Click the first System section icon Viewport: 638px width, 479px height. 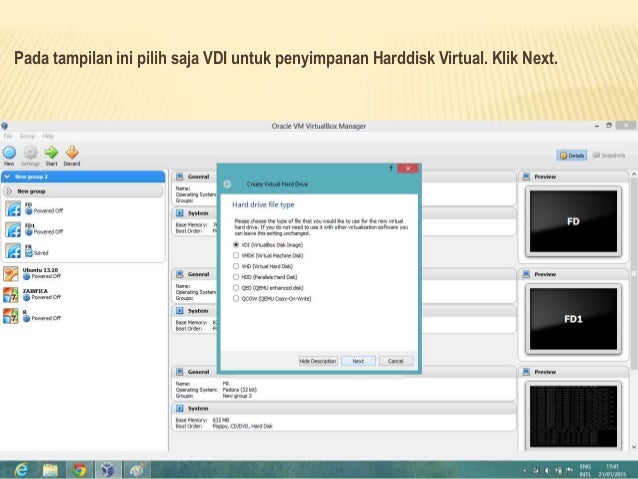coord(179,213)
